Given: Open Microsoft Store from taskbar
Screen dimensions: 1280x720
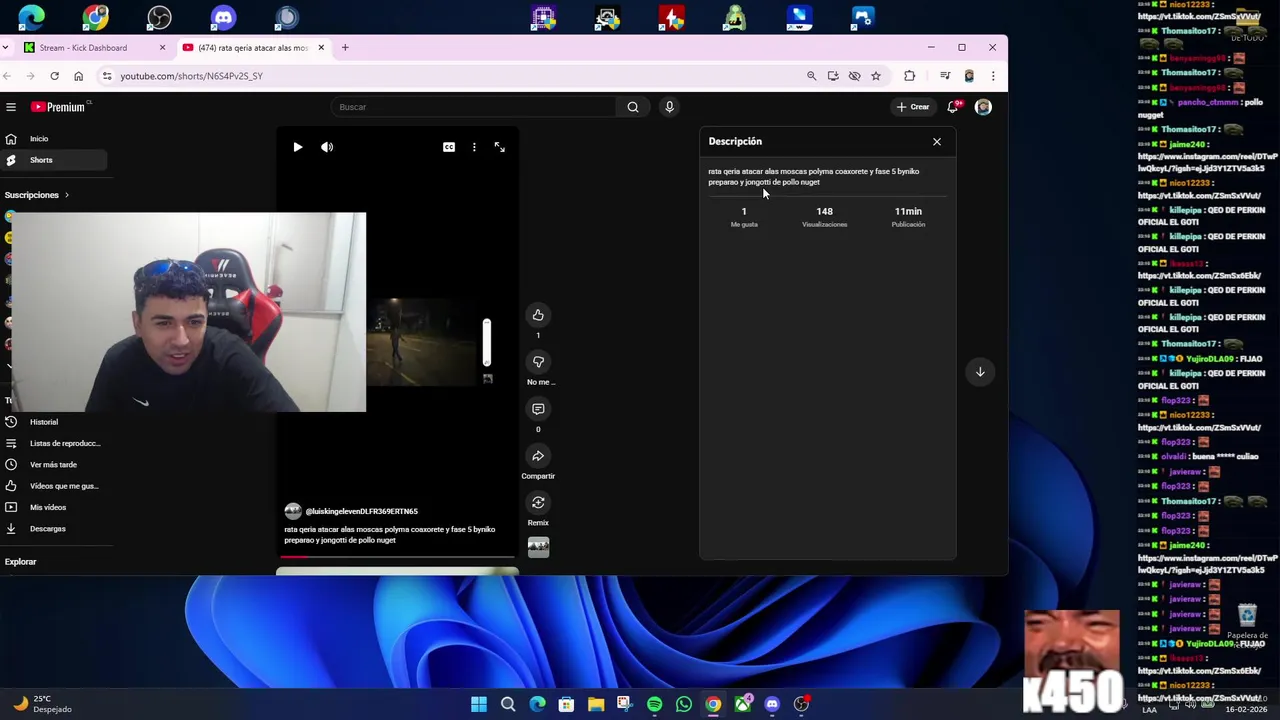Looking at the screenshot, I should (566, 704).
